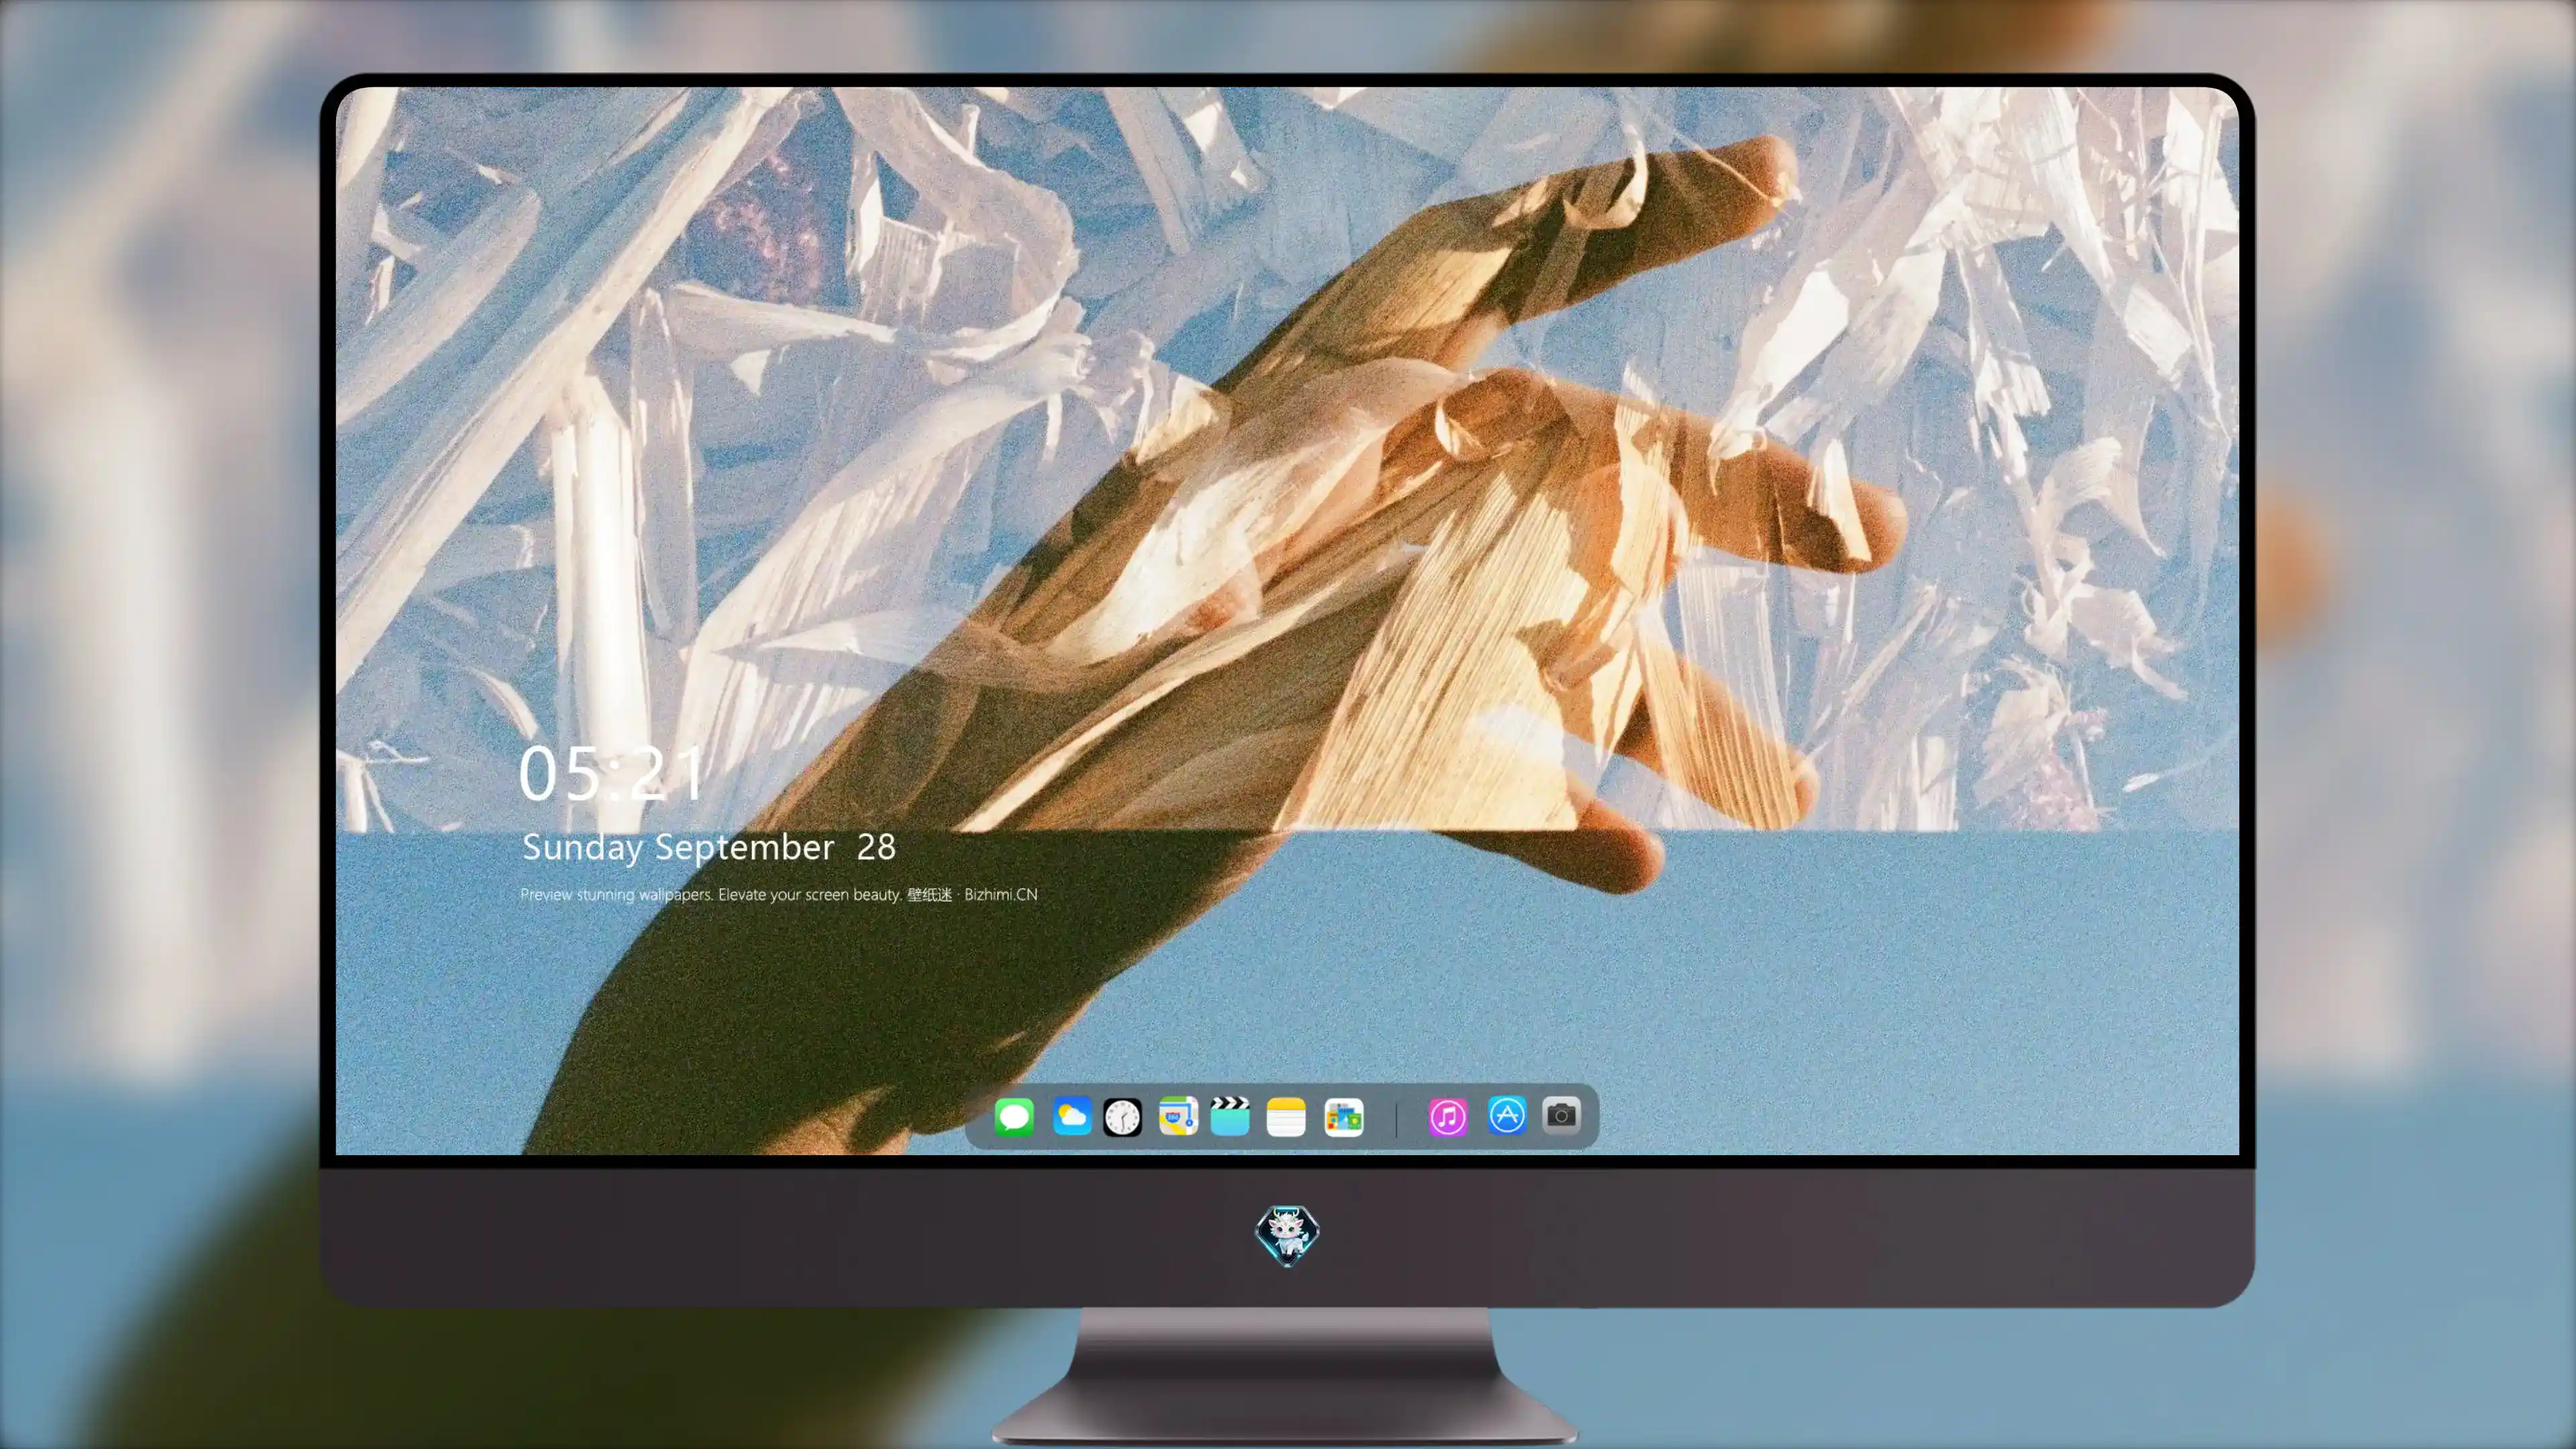Viewport: 2576px width, 1449px height.
Task: Open the Camera app in the dock
Action: (x=1561, y=1115)
